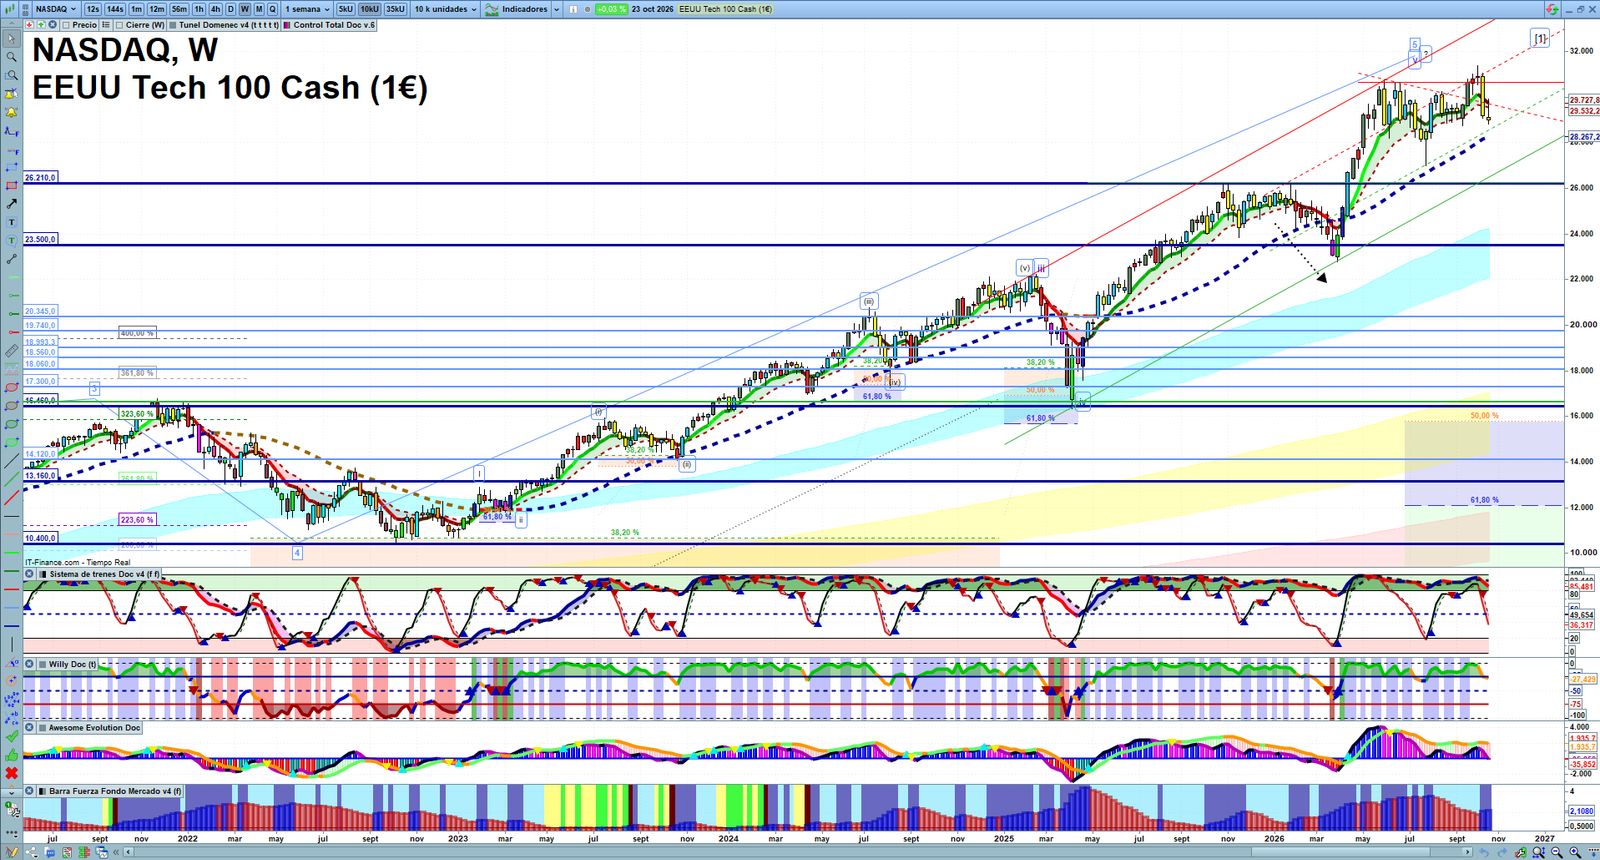Select the arrow cursor tool in left sidebar

(x=11, y=39)
